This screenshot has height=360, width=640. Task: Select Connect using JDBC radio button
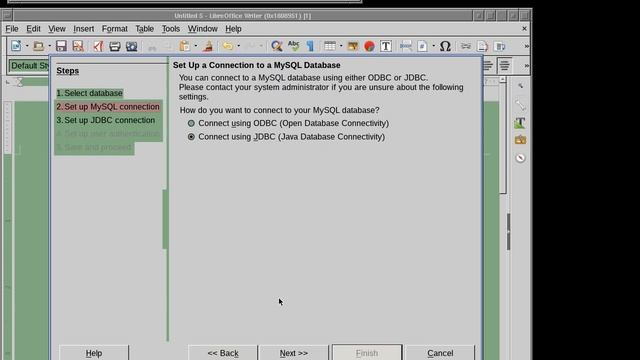[191, 137]
